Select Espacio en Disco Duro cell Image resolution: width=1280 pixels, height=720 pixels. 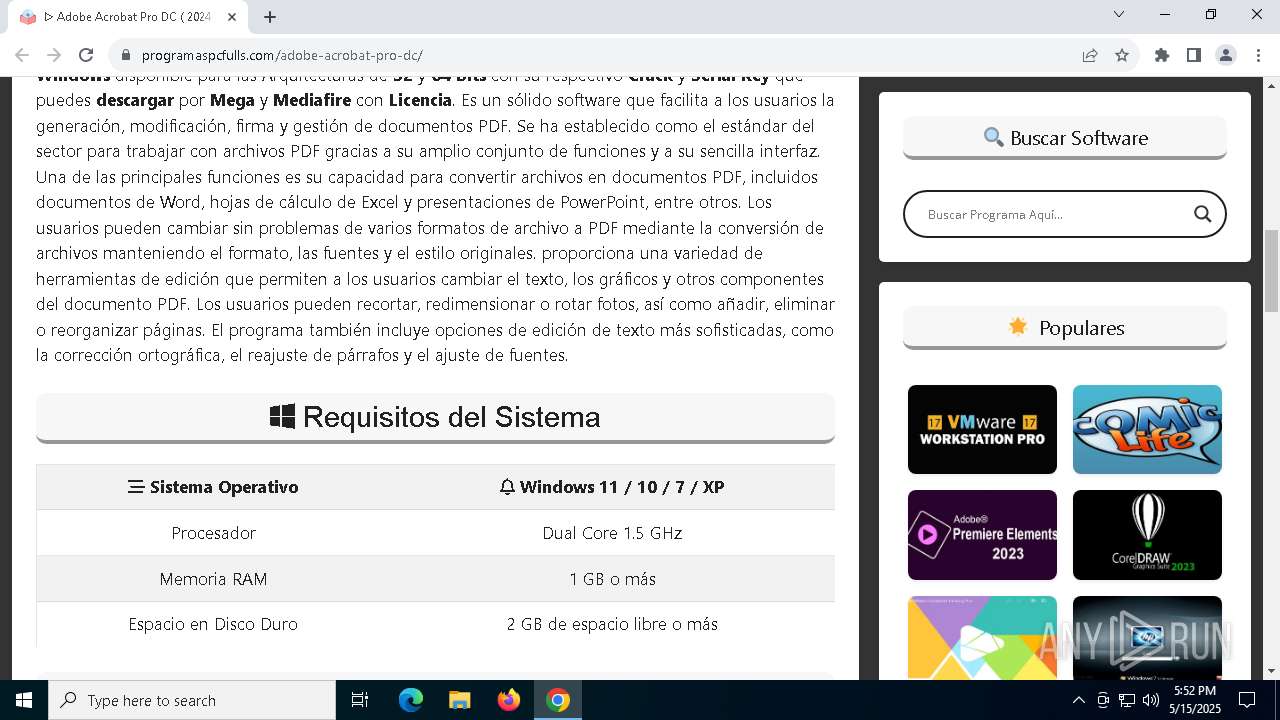click(x=213, y=624)
